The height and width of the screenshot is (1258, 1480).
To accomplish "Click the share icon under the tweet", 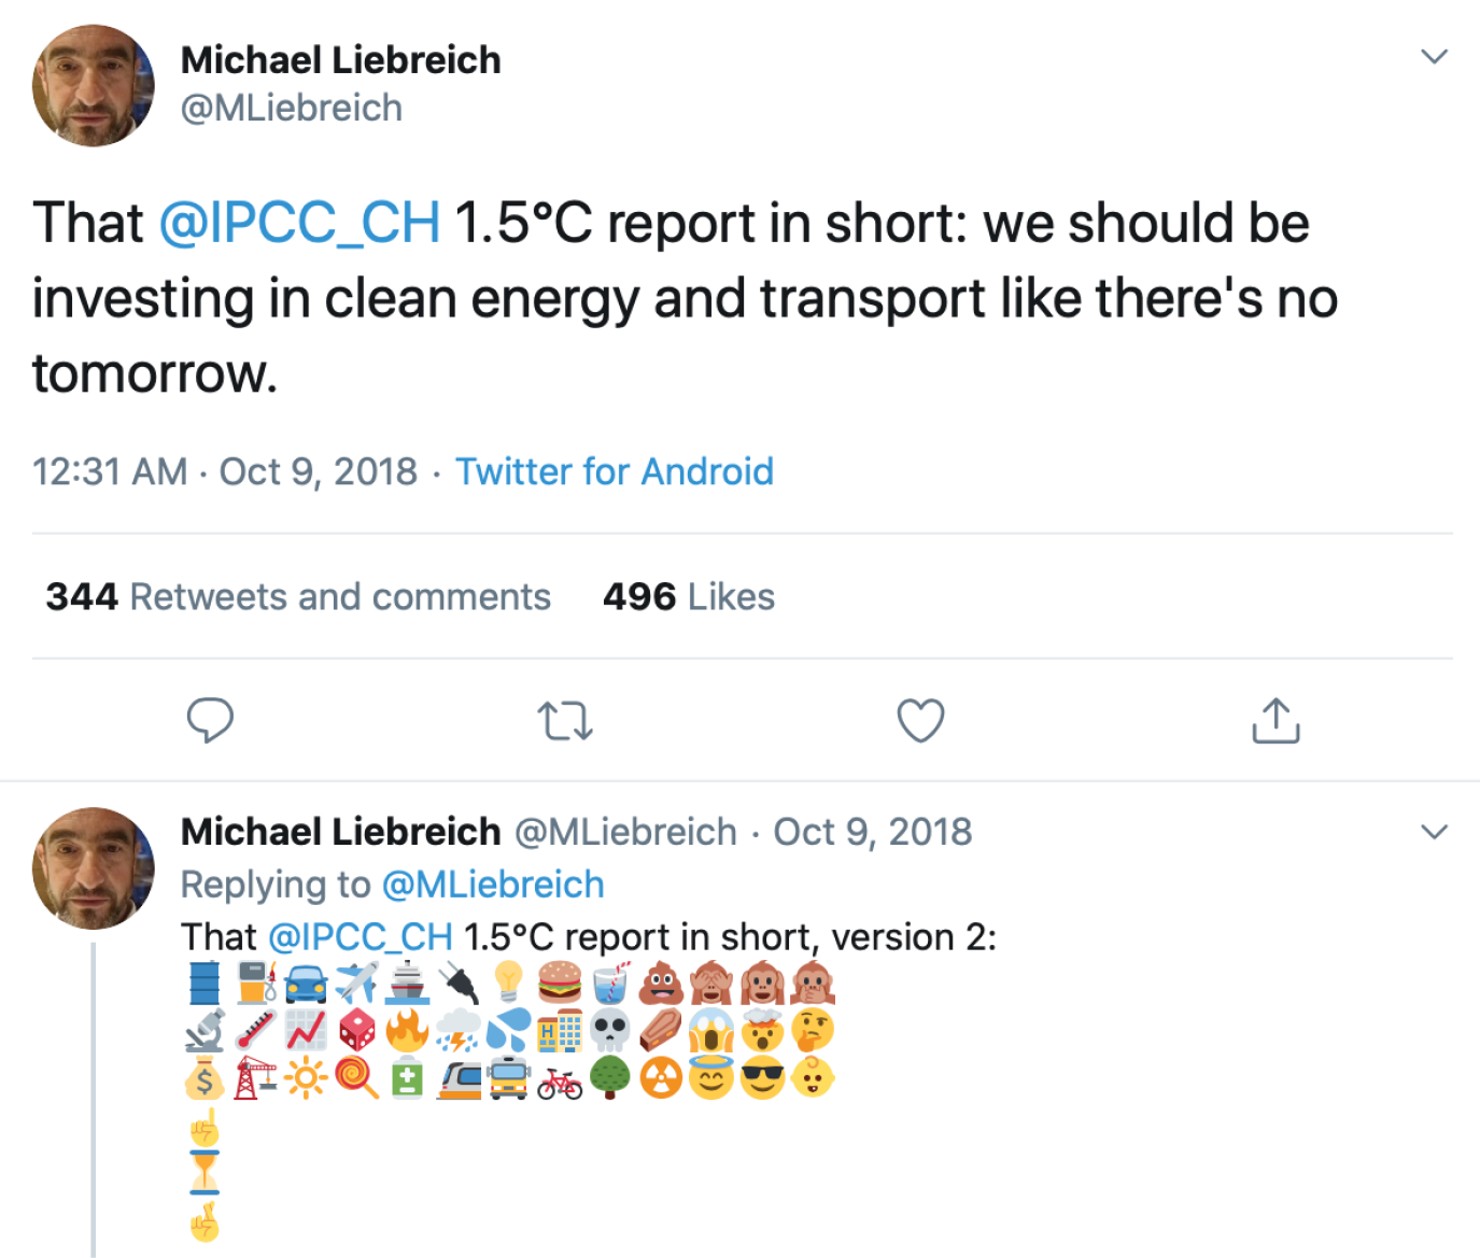I will (x=1275, y=721).
